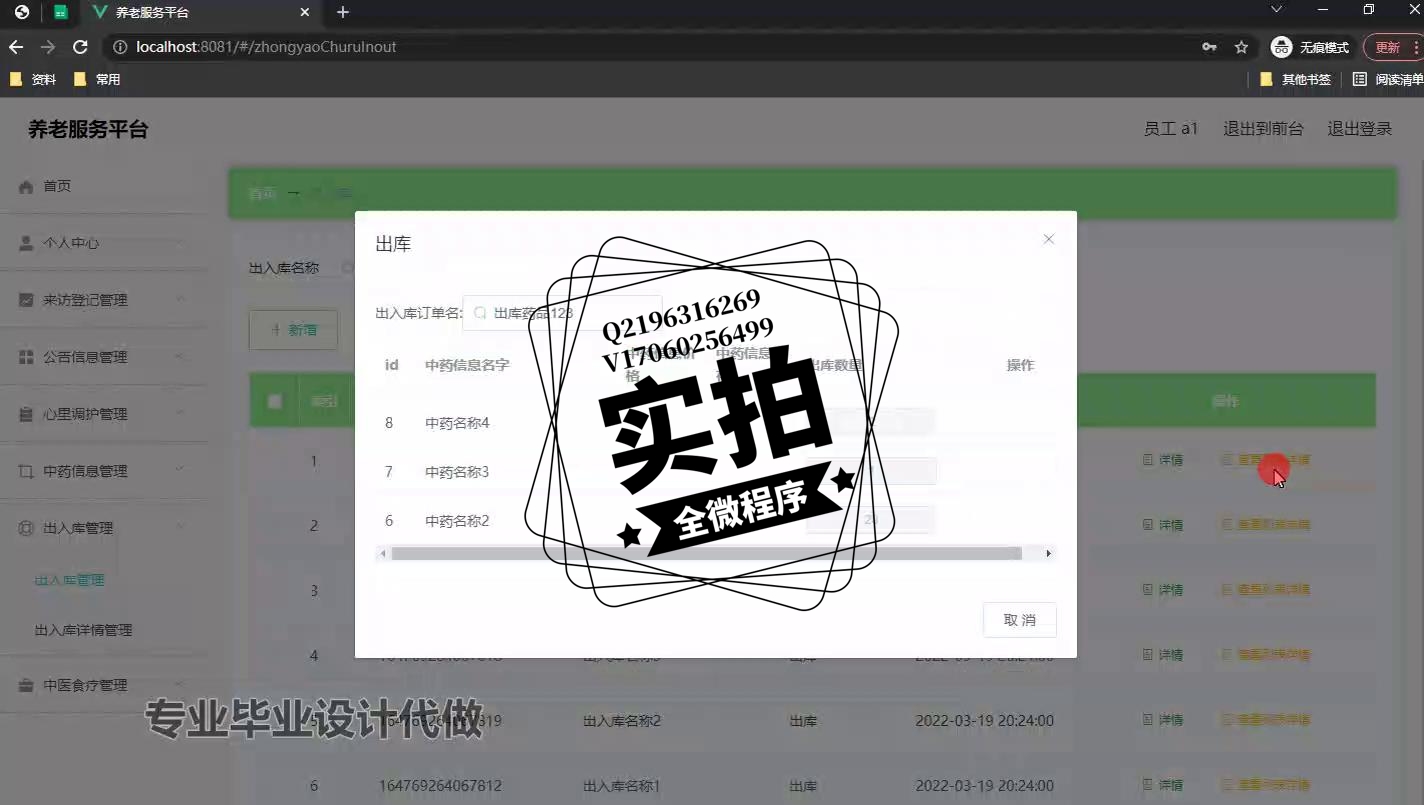
Task: Bookmark this page with the star icon
Action: click(x=1241, y=47)
